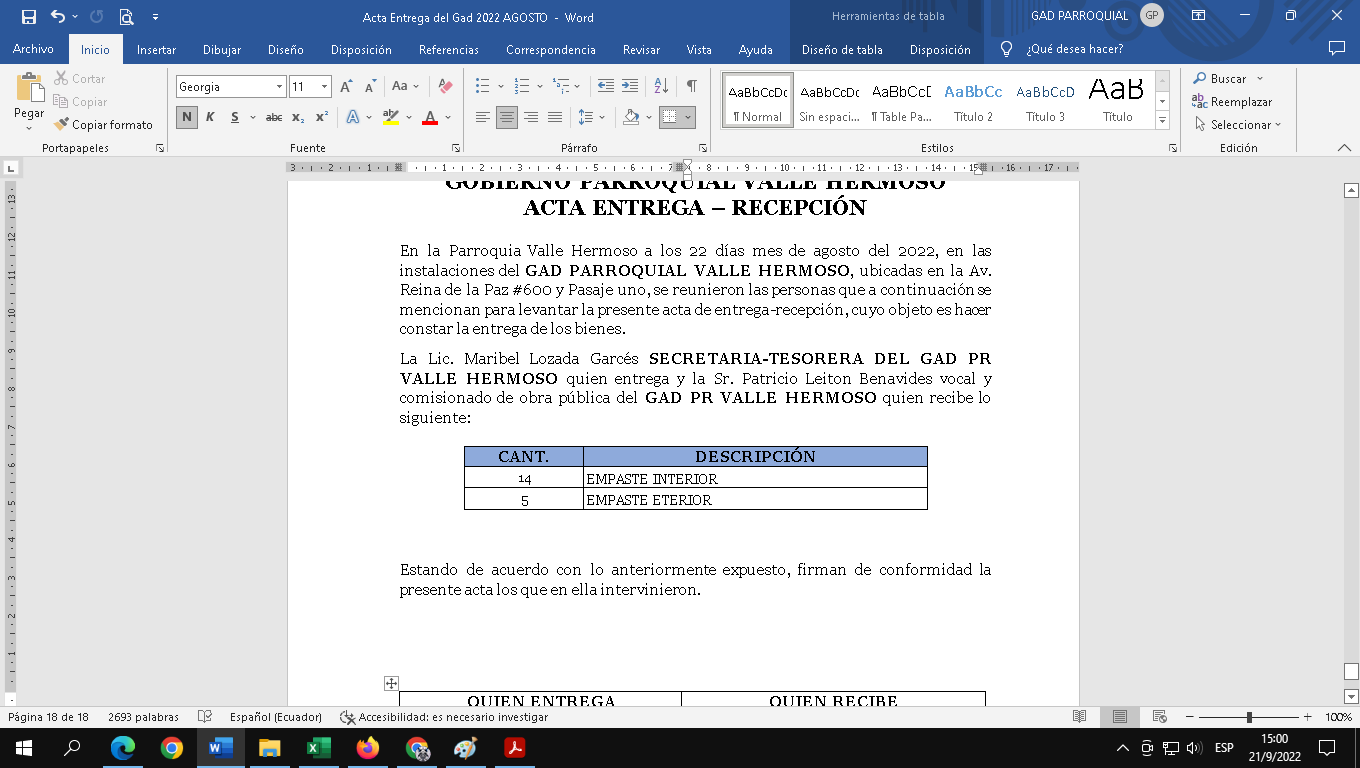Toggle Show paragraph marks (pilcrow)
Screen dimensions: 1360x768
[691, 87]
